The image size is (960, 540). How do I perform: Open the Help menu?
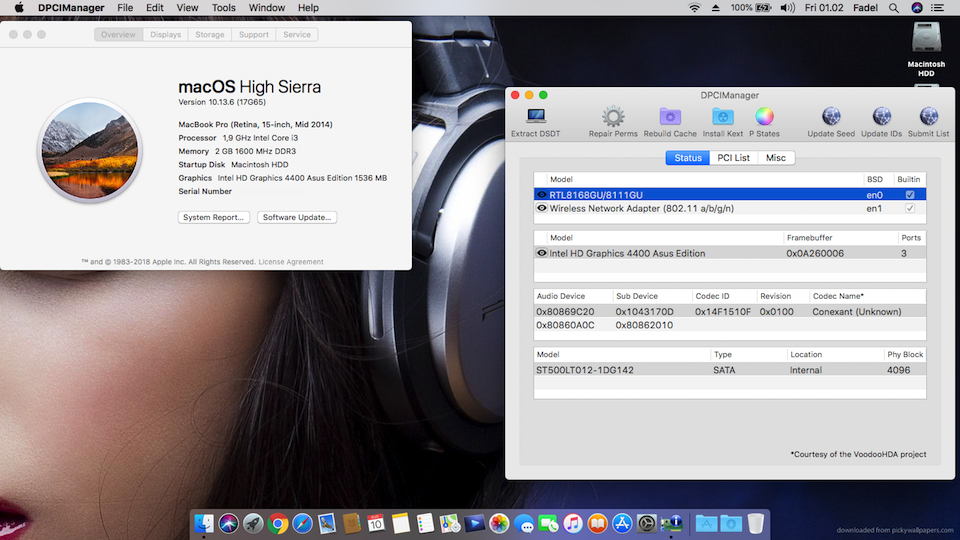coord(308,8)
